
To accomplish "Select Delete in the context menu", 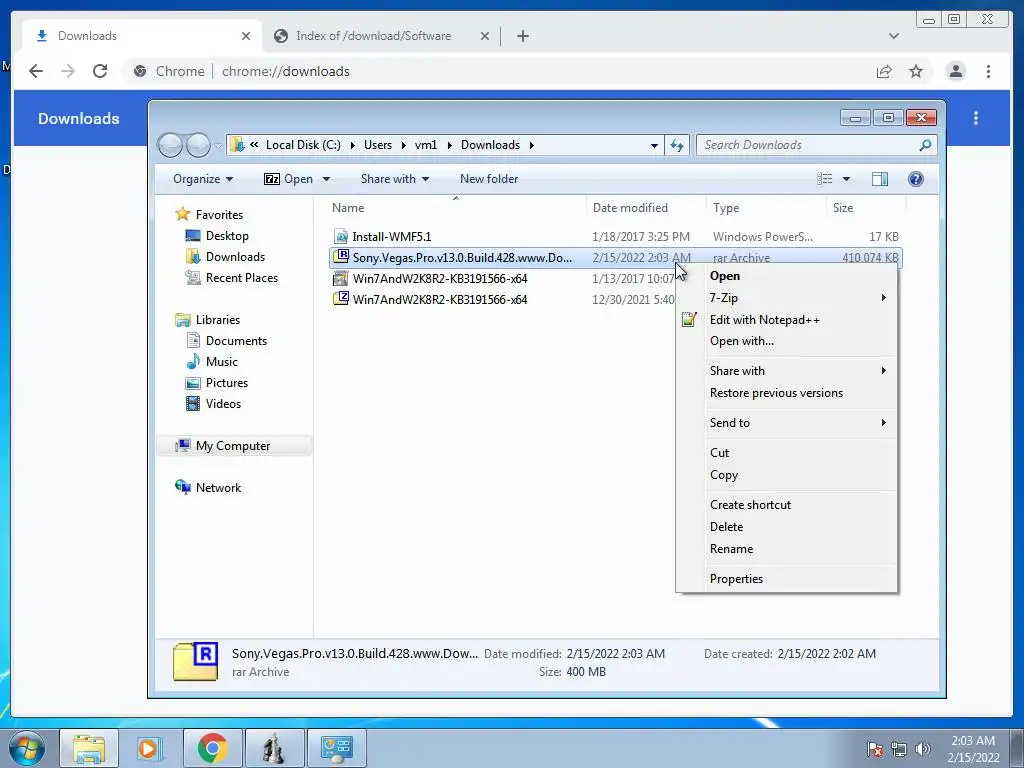I will click(x=787, y=527).
